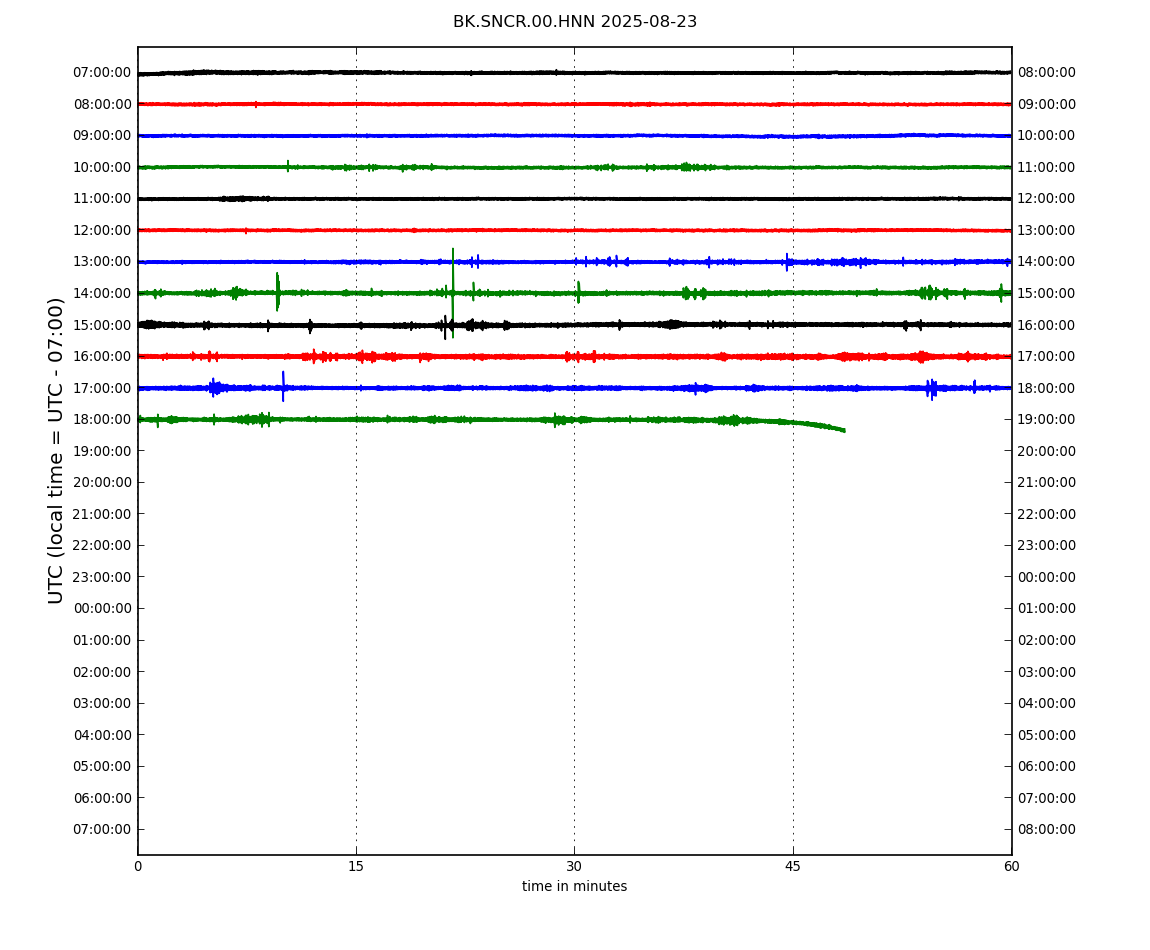Click right-axis label 22:00:00

coord(1047,514)
